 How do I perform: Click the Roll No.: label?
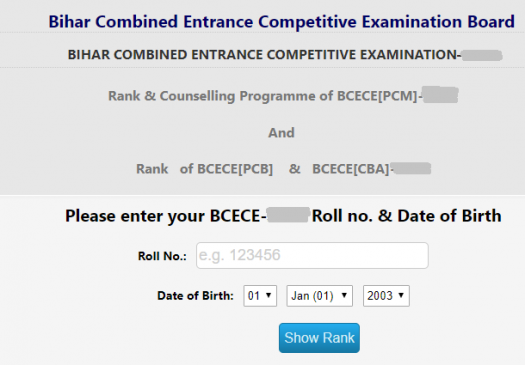click(x=162, y=256)
